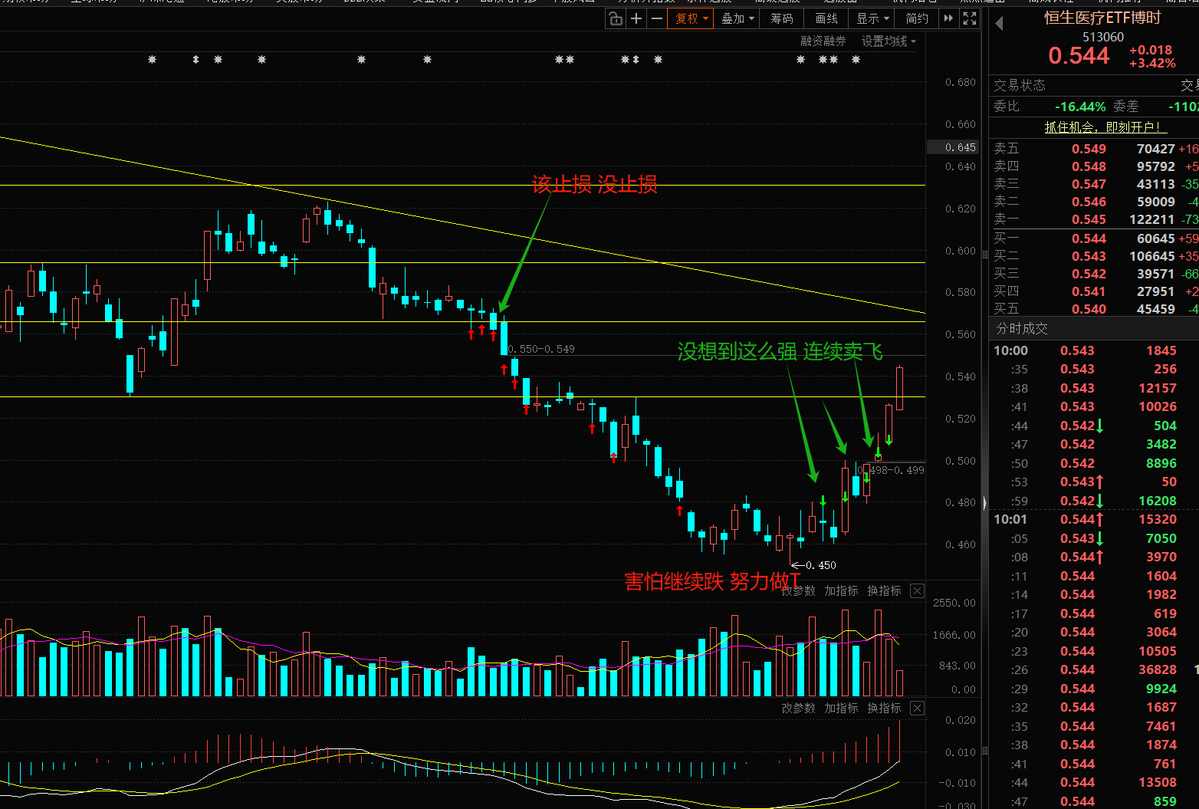1199x809 pixels.
Task: Click 换指标 in the MACD panel
Action: pyautogui.click(x=884, y=708)
